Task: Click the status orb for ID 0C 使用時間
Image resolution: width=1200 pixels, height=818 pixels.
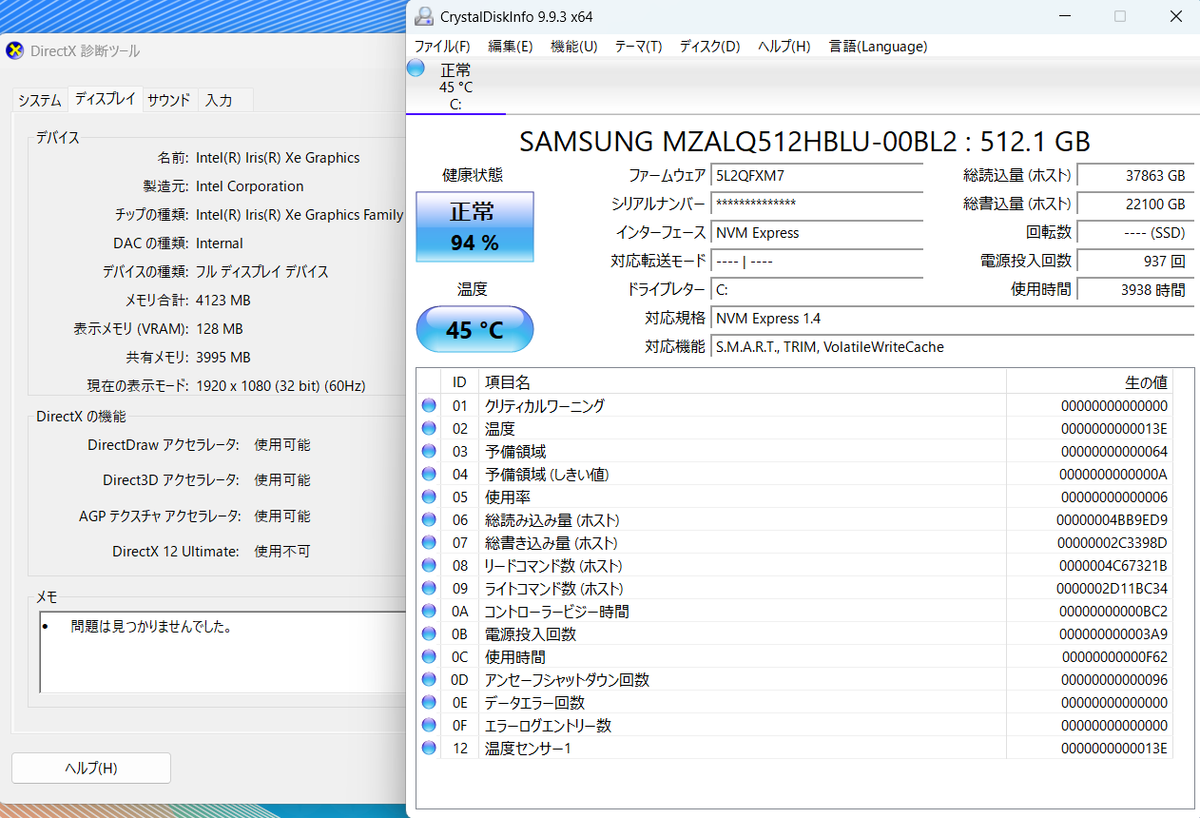Action: pyautogui.click(x=429, y=657)
